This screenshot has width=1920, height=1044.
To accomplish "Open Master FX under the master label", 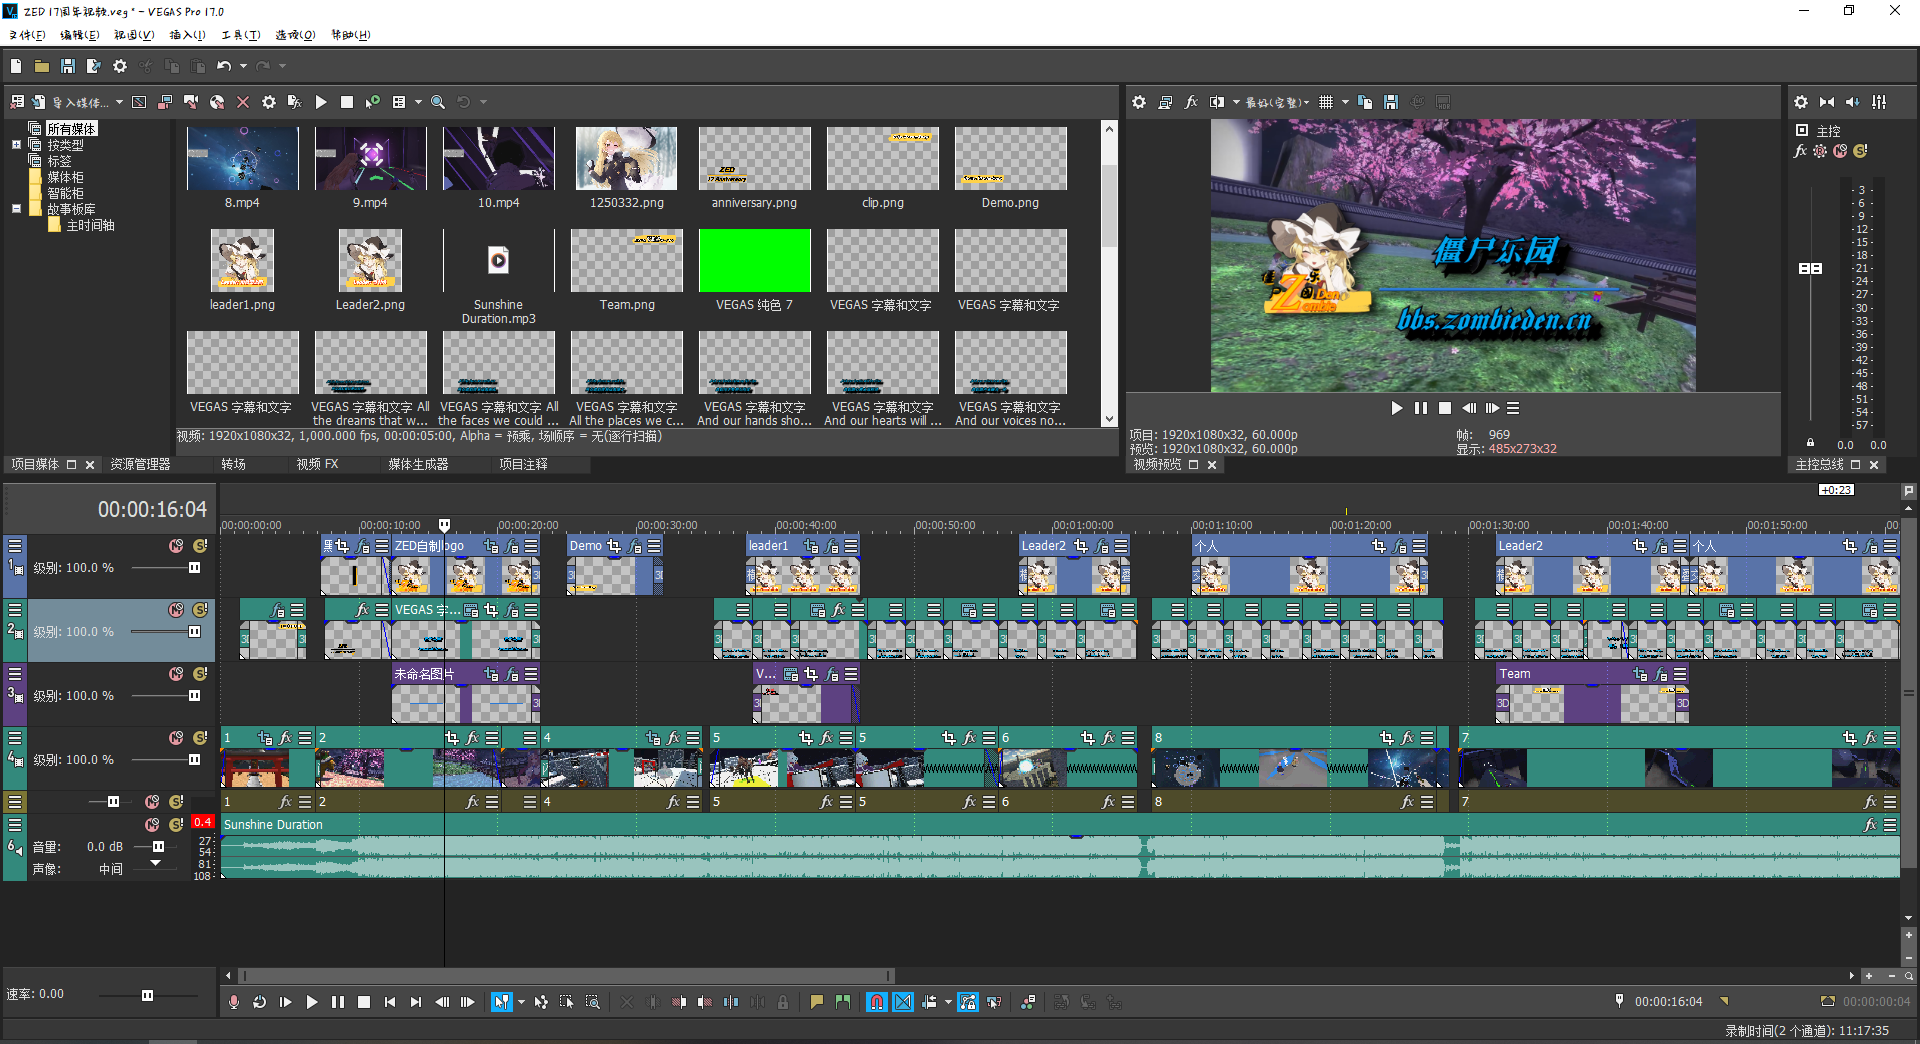I will pyautogui.click(x=1801, y=151).
